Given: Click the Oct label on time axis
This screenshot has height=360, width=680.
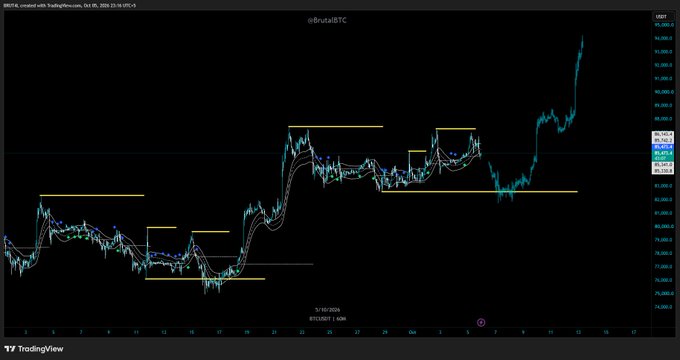Looking at the screenshot, I should tap(412, 332).
